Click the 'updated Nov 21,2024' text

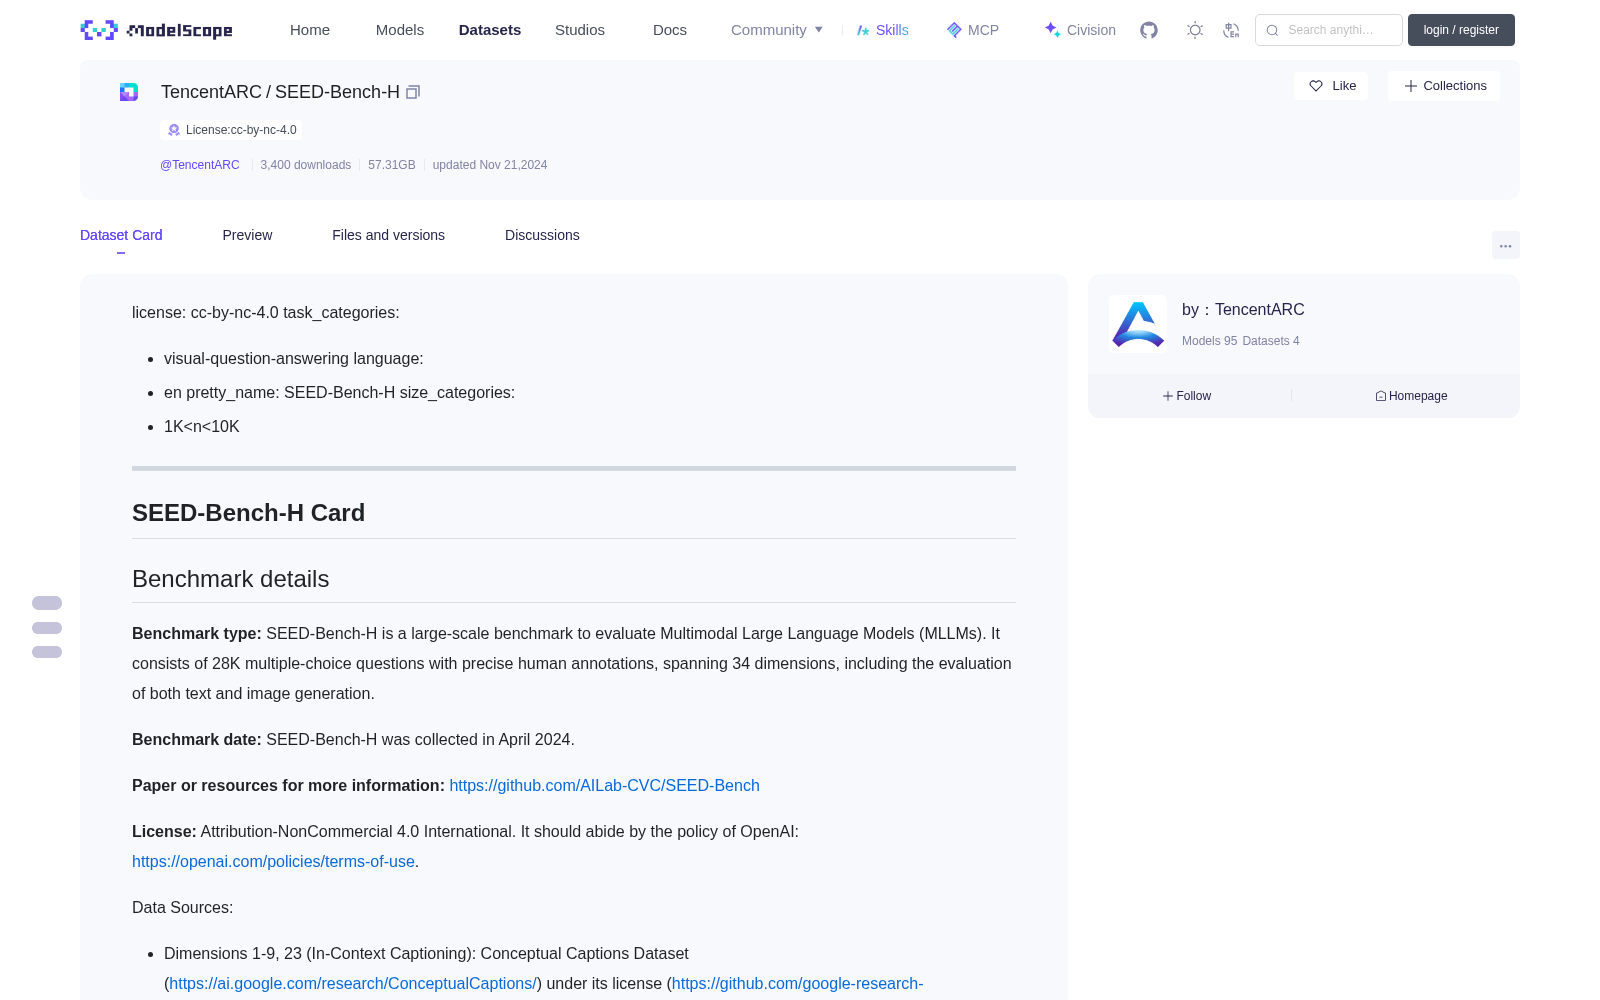click(490, 165)
